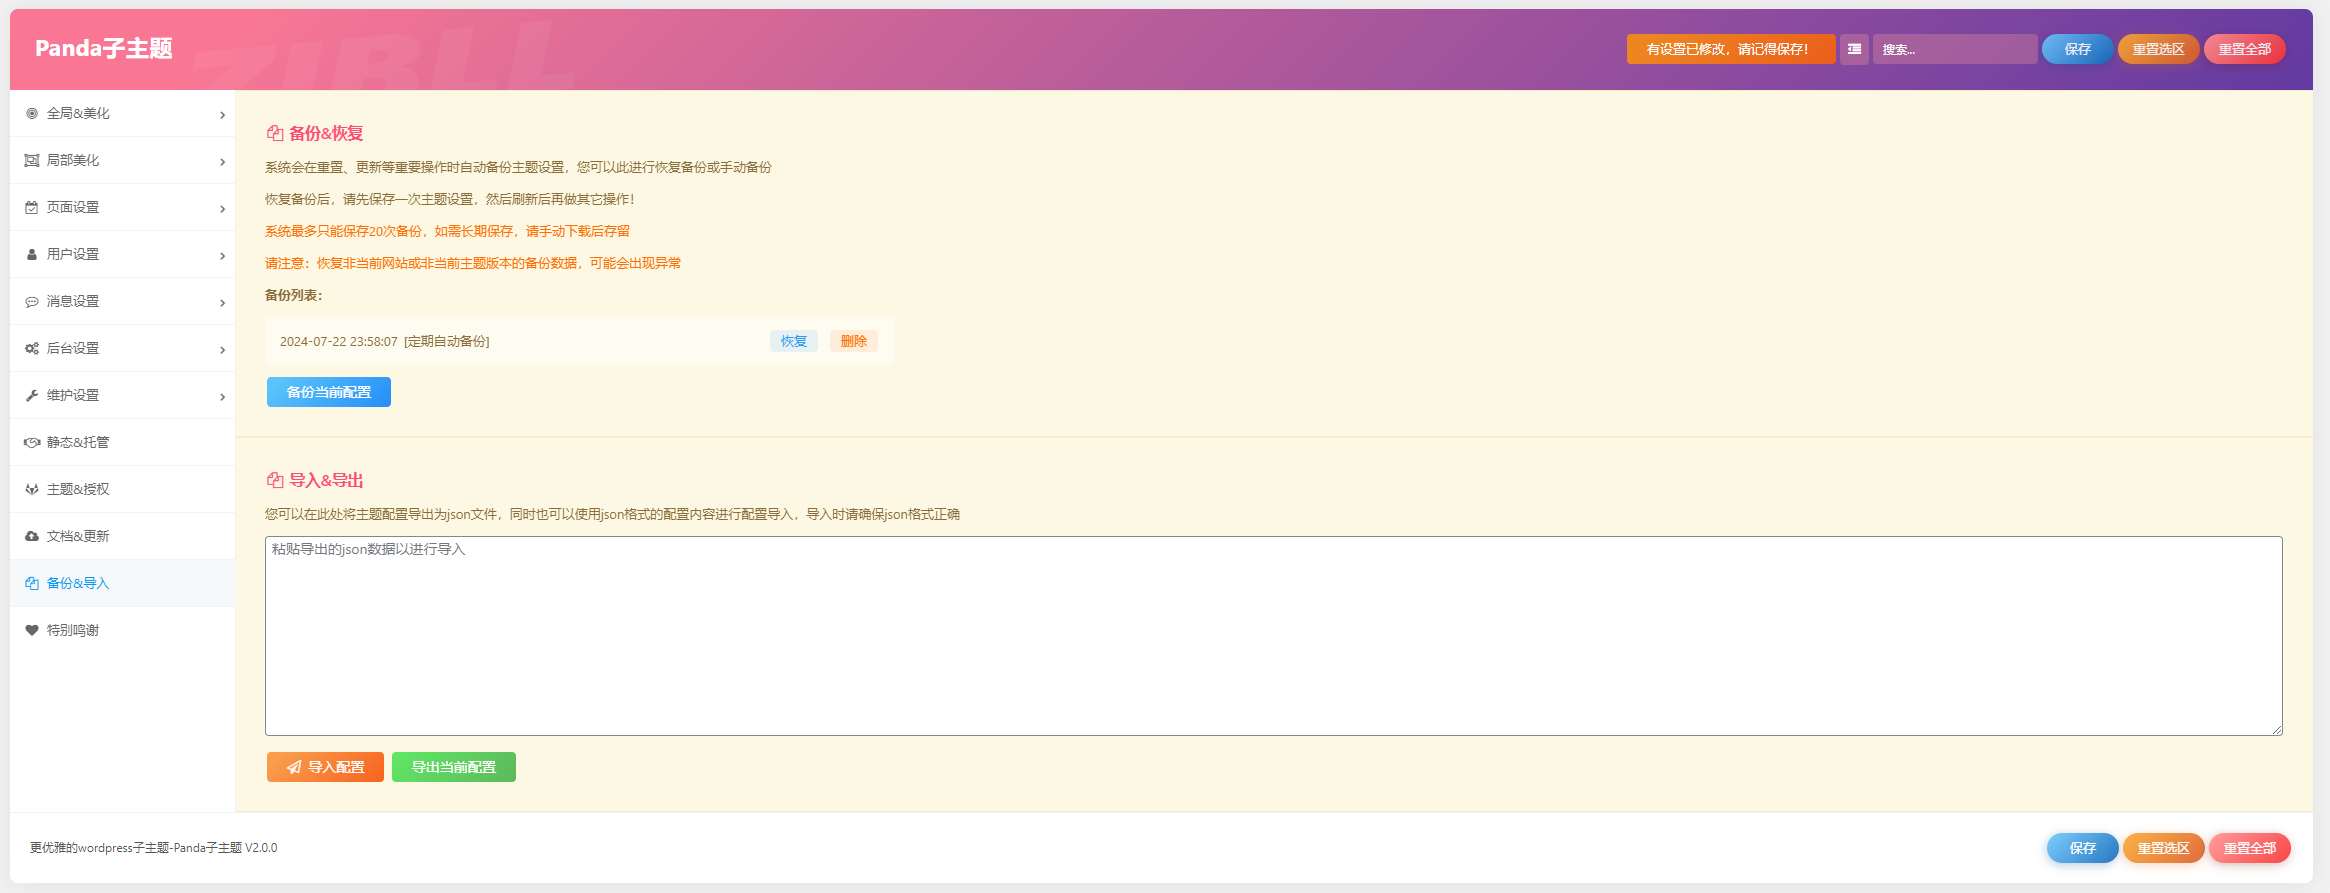Viewport: 2330px width, 893px height.
Task: Focus the json import textarea
Action: click(1274, 636)
